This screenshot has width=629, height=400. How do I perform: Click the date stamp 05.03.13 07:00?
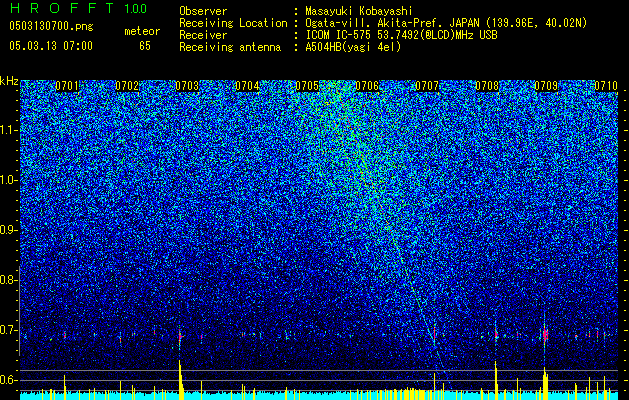pyautogui.click(x=51, y=45)
